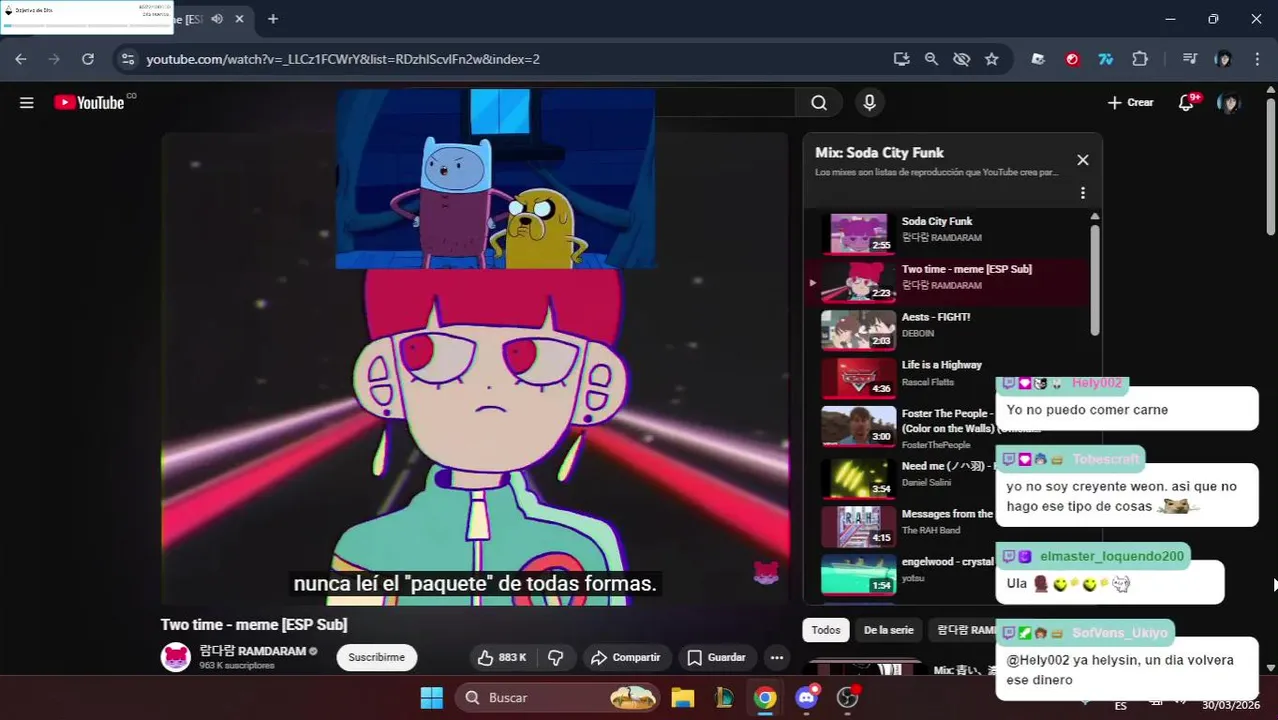Open File Explorer from the taskbar
1278x720 pixels.
click(x=682, y=698)
